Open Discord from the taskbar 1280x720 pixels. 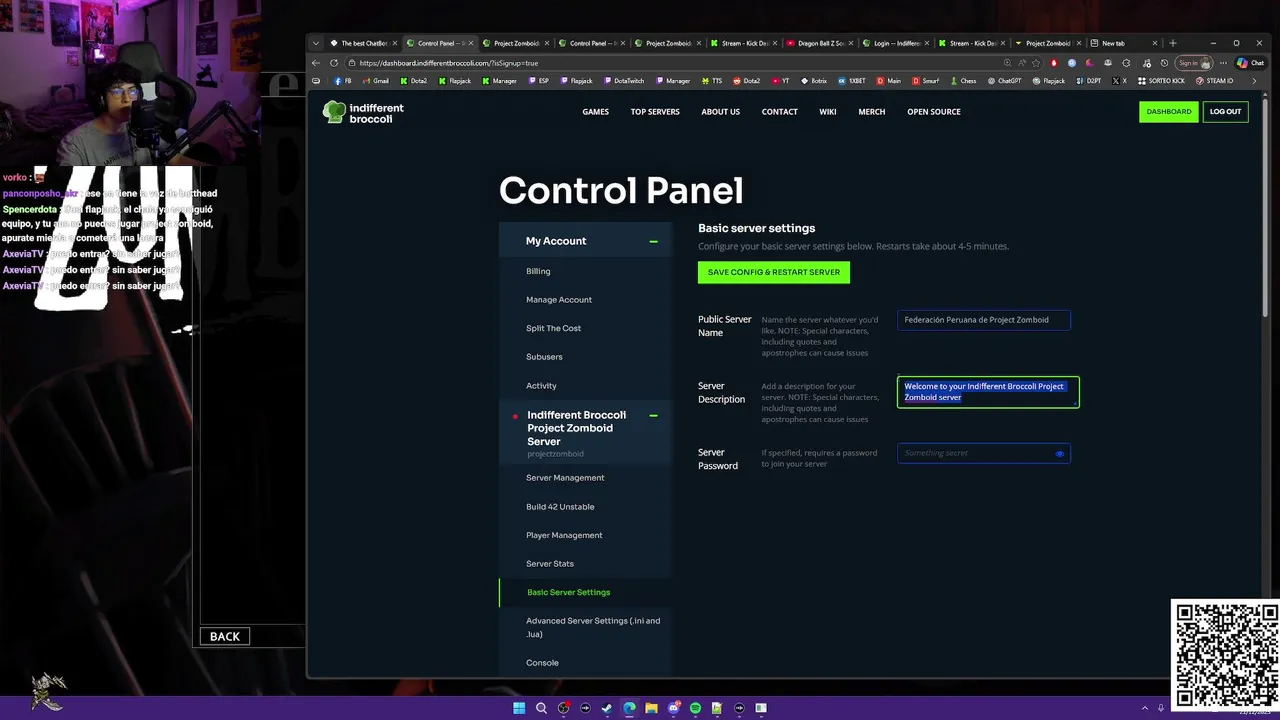point(673,708)
